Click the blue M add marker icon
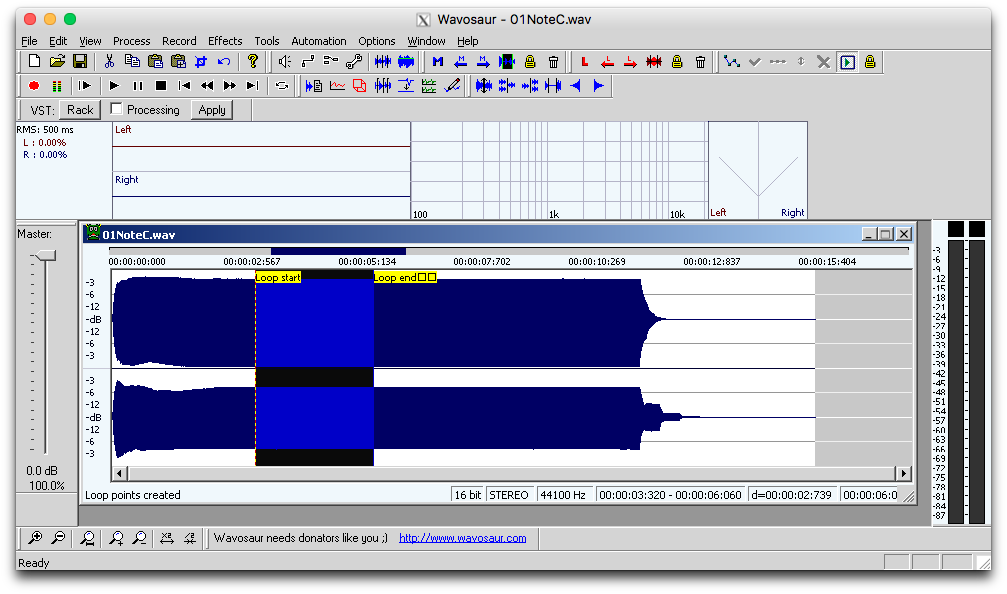 click(438, 62)
